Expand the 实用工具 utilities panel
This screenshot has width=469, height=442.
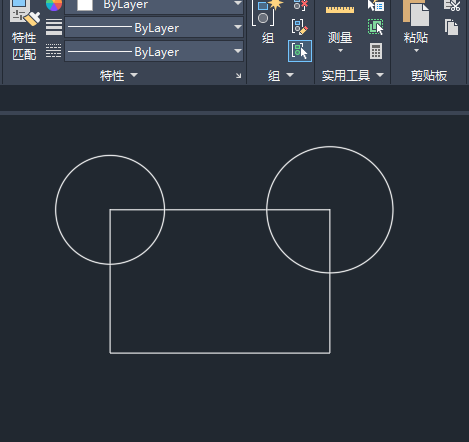[x=352, y=76]
